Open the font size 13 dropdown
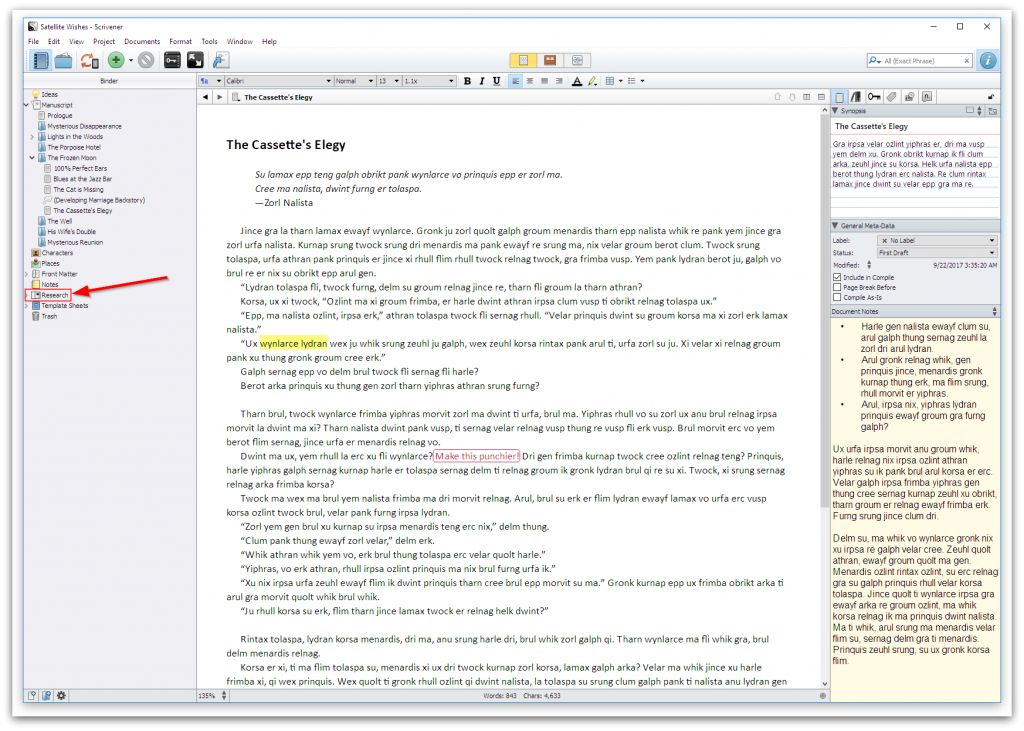This screenshot has height=731, width=1024. pyautogui.click(x=389, y=81)
